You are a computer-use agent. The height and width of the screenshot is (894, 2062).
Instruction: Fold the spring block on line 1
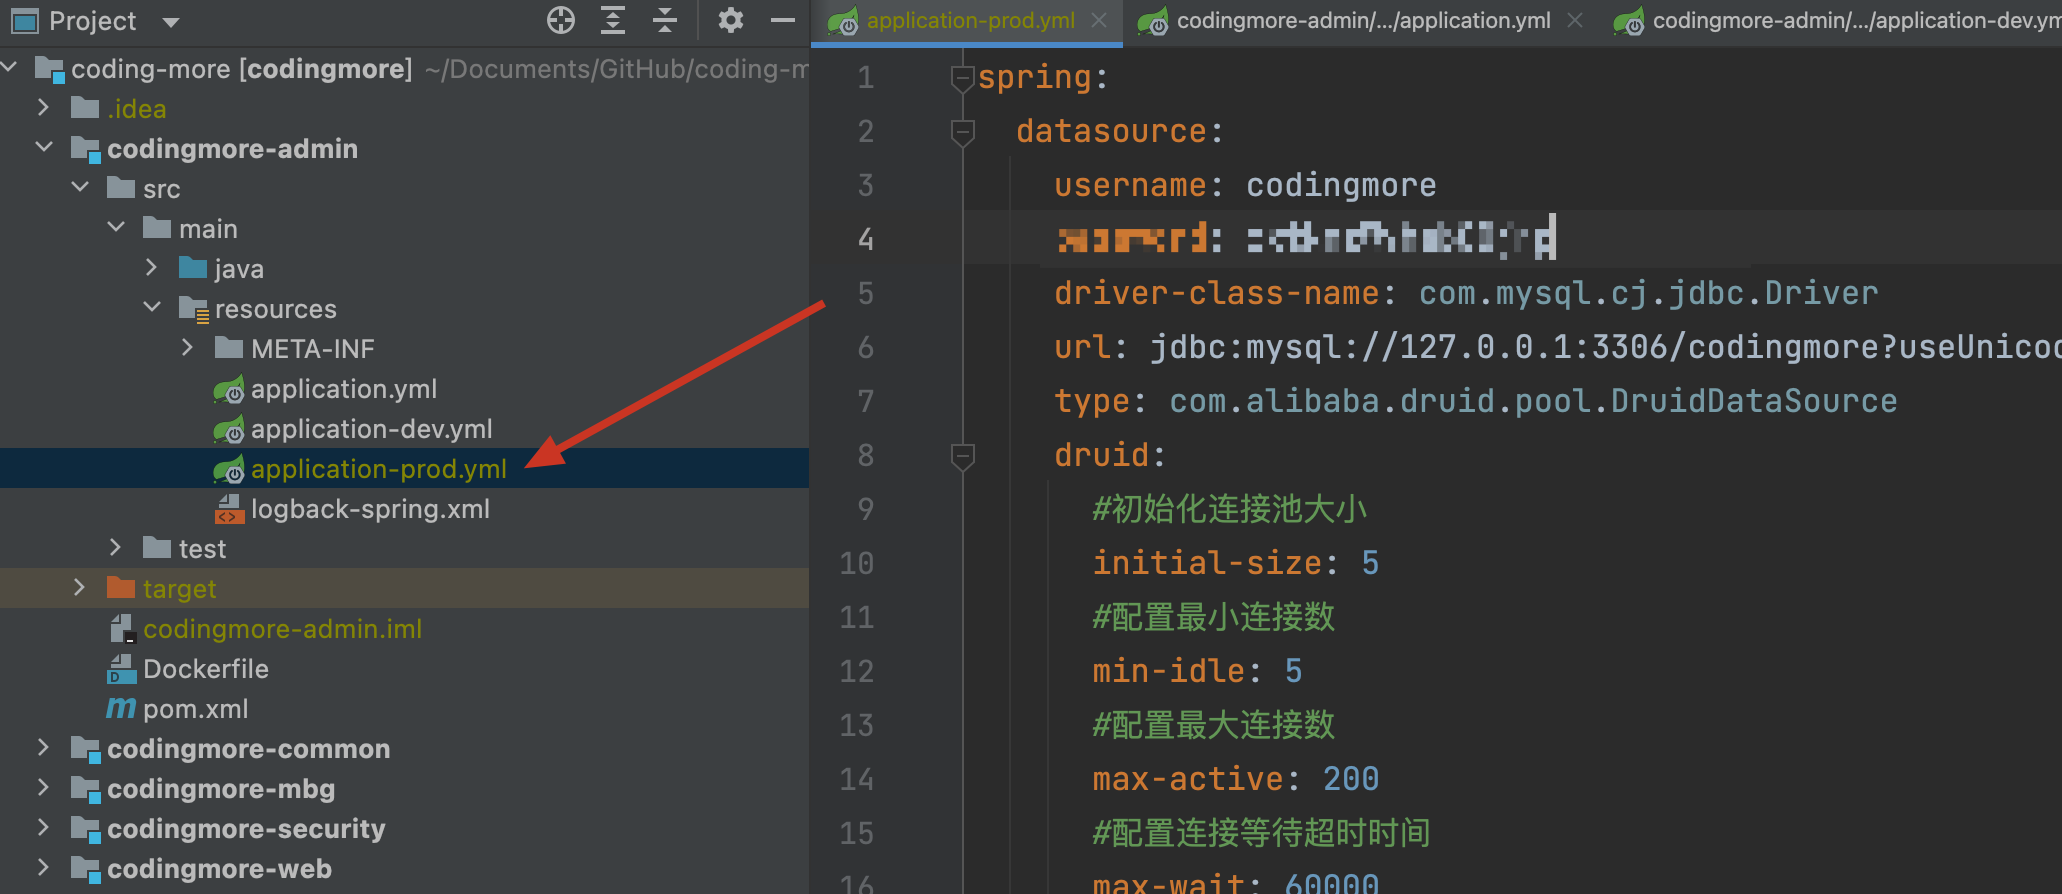962,78
